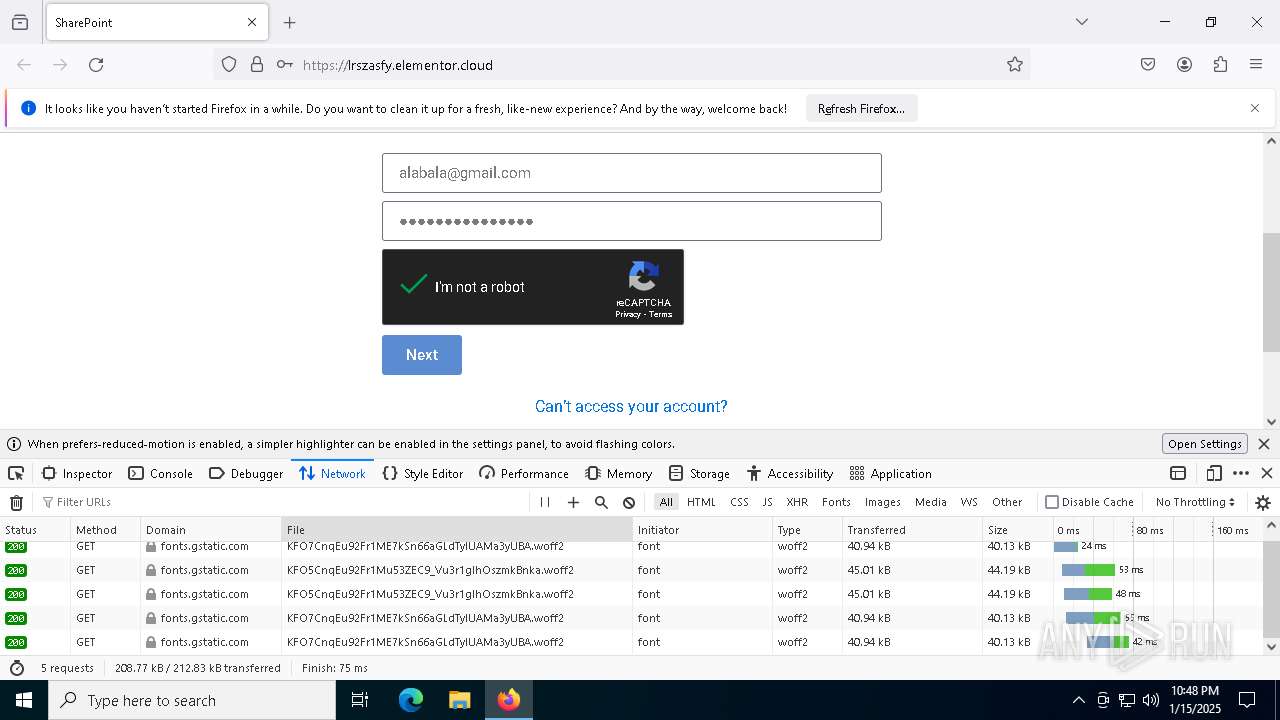
Task: Close the reduced-motion notice
Action: click(1264, 444)
